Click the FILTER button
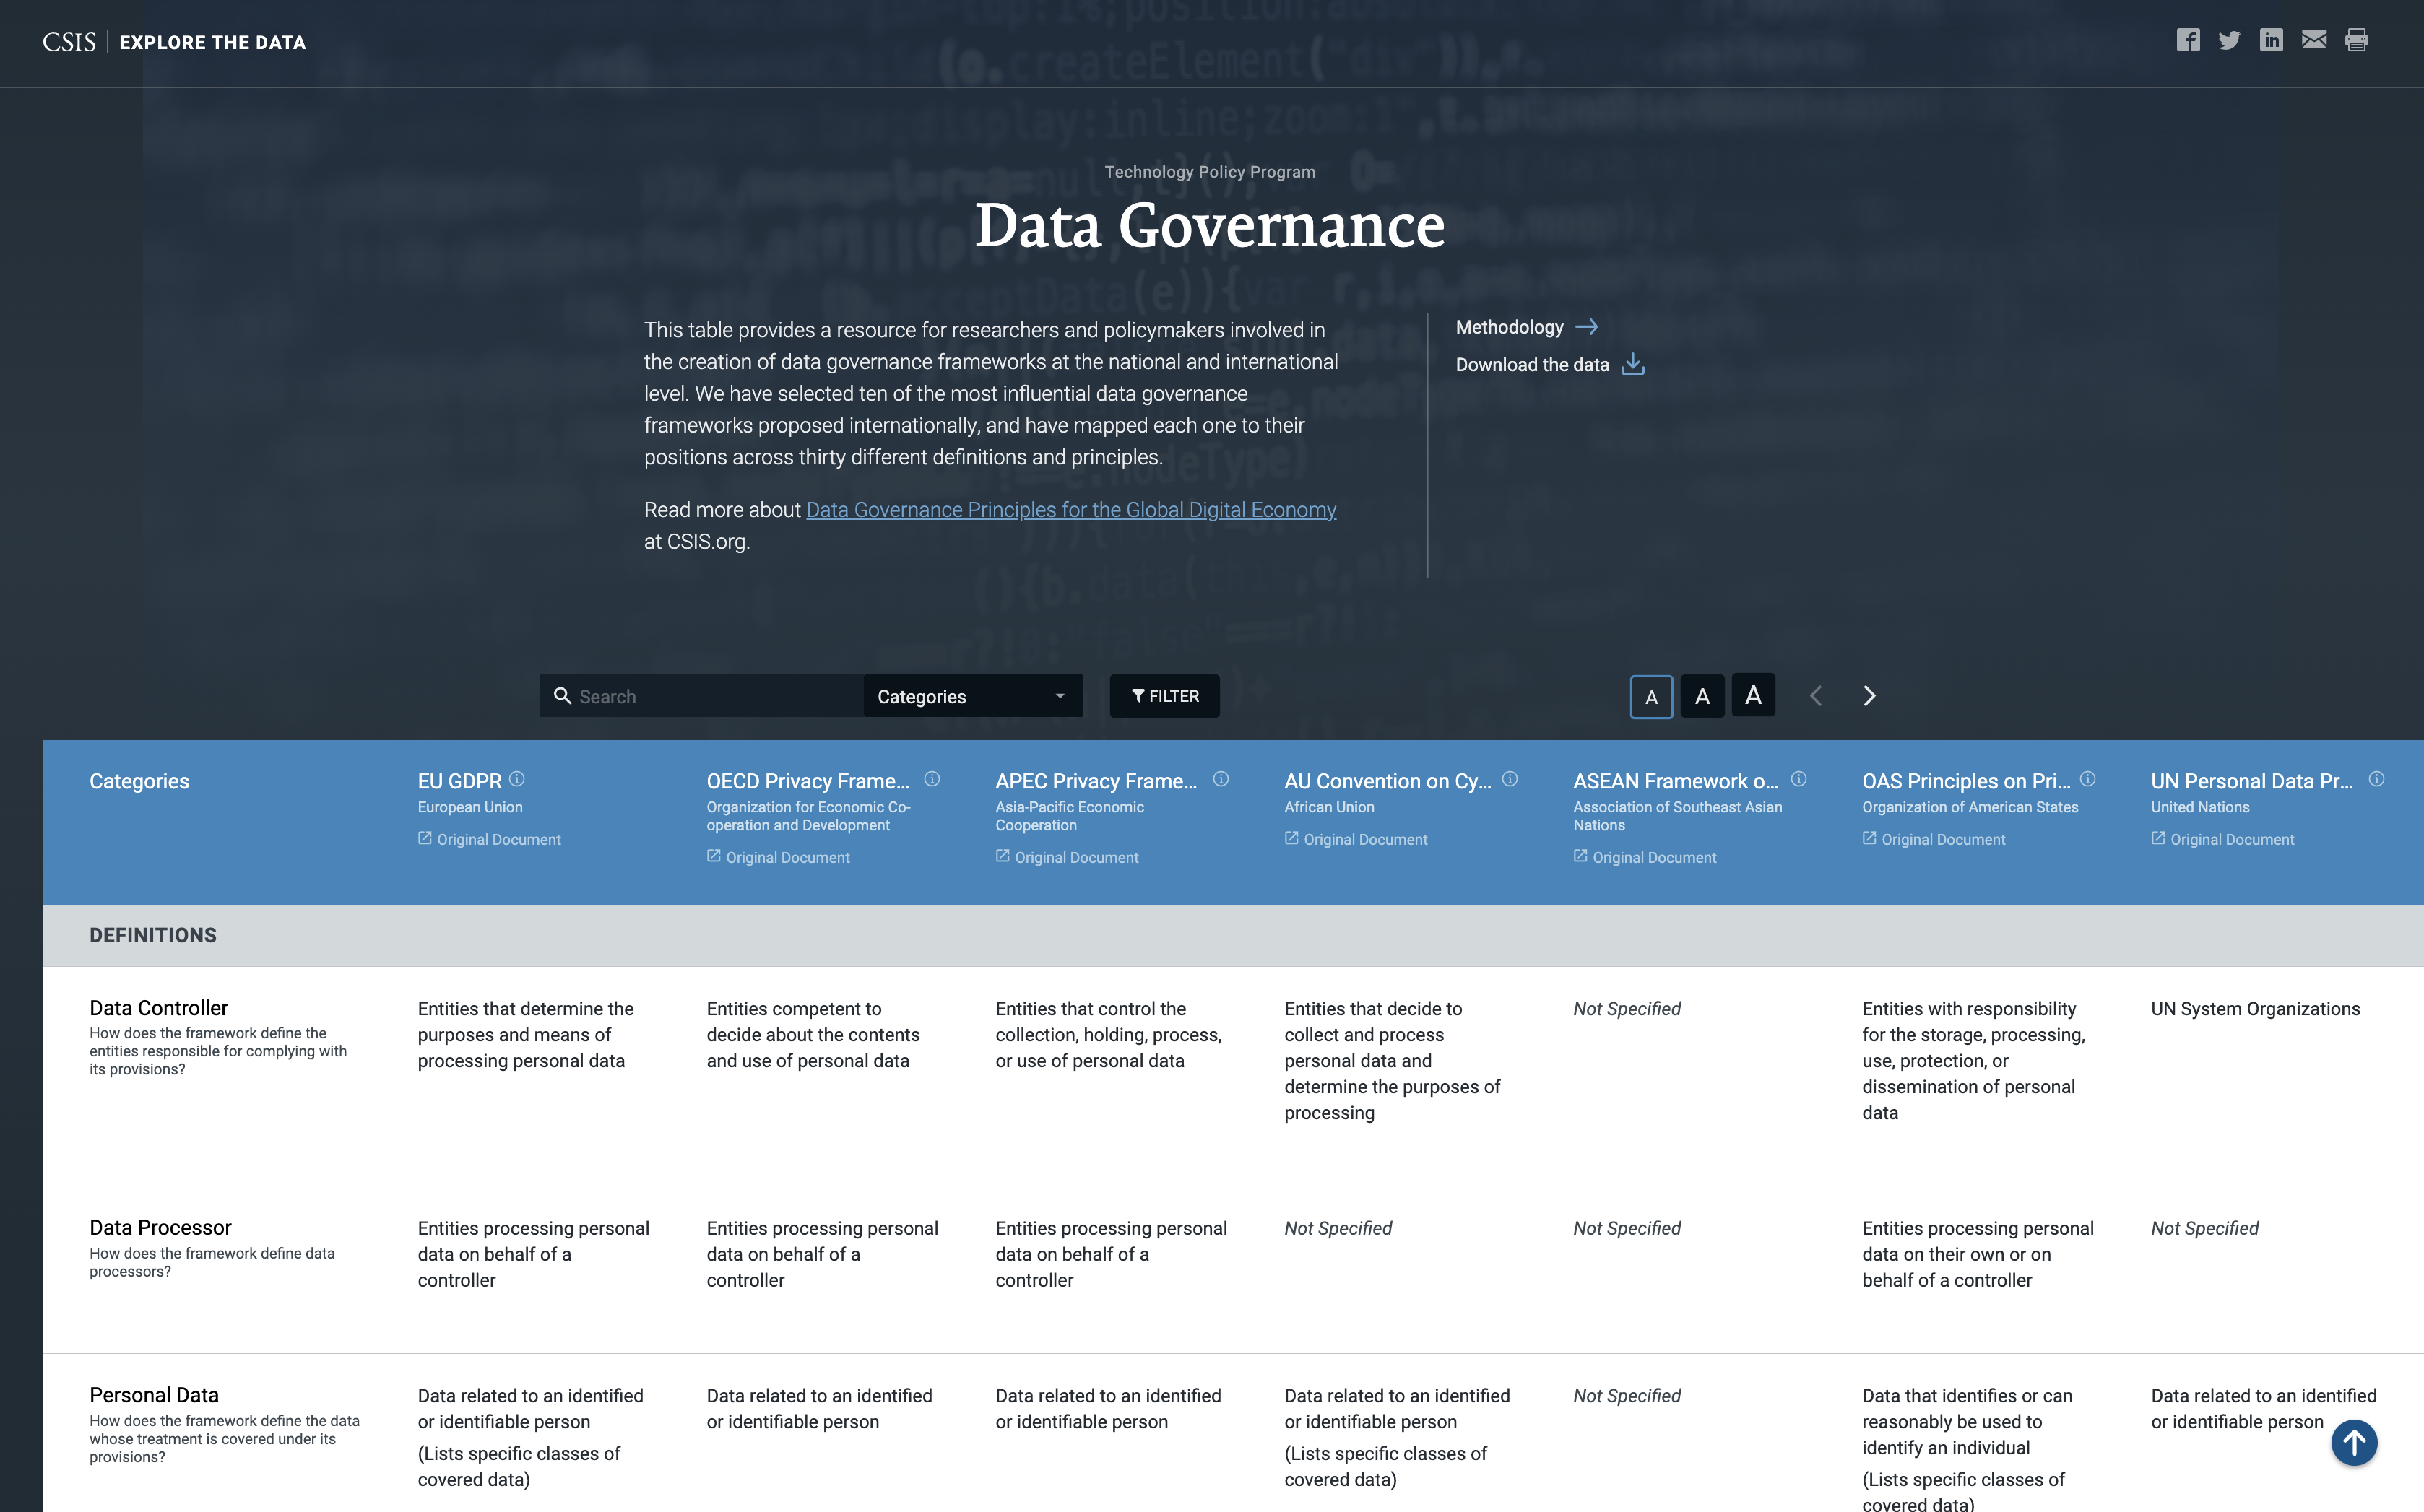 1164,696
